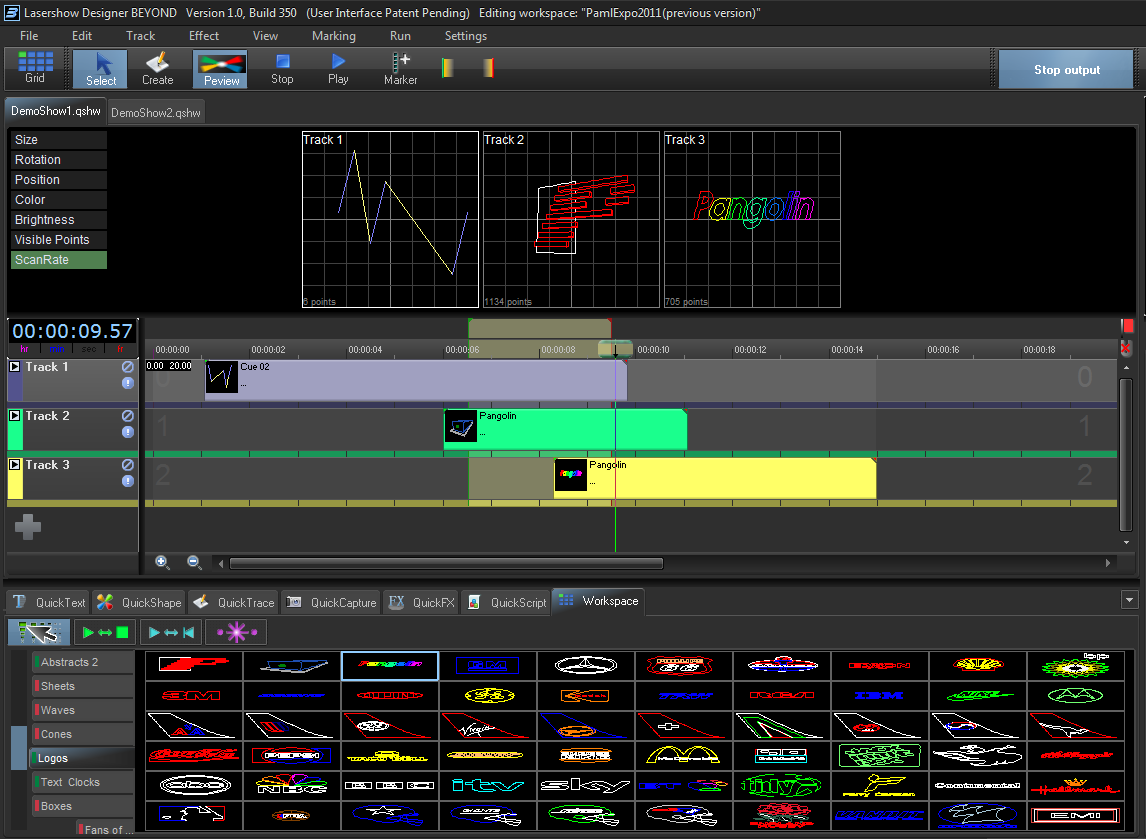Screen dimensions: 1146x839
Task: Toggle the Preview mode button
Action: click(221, 68)
